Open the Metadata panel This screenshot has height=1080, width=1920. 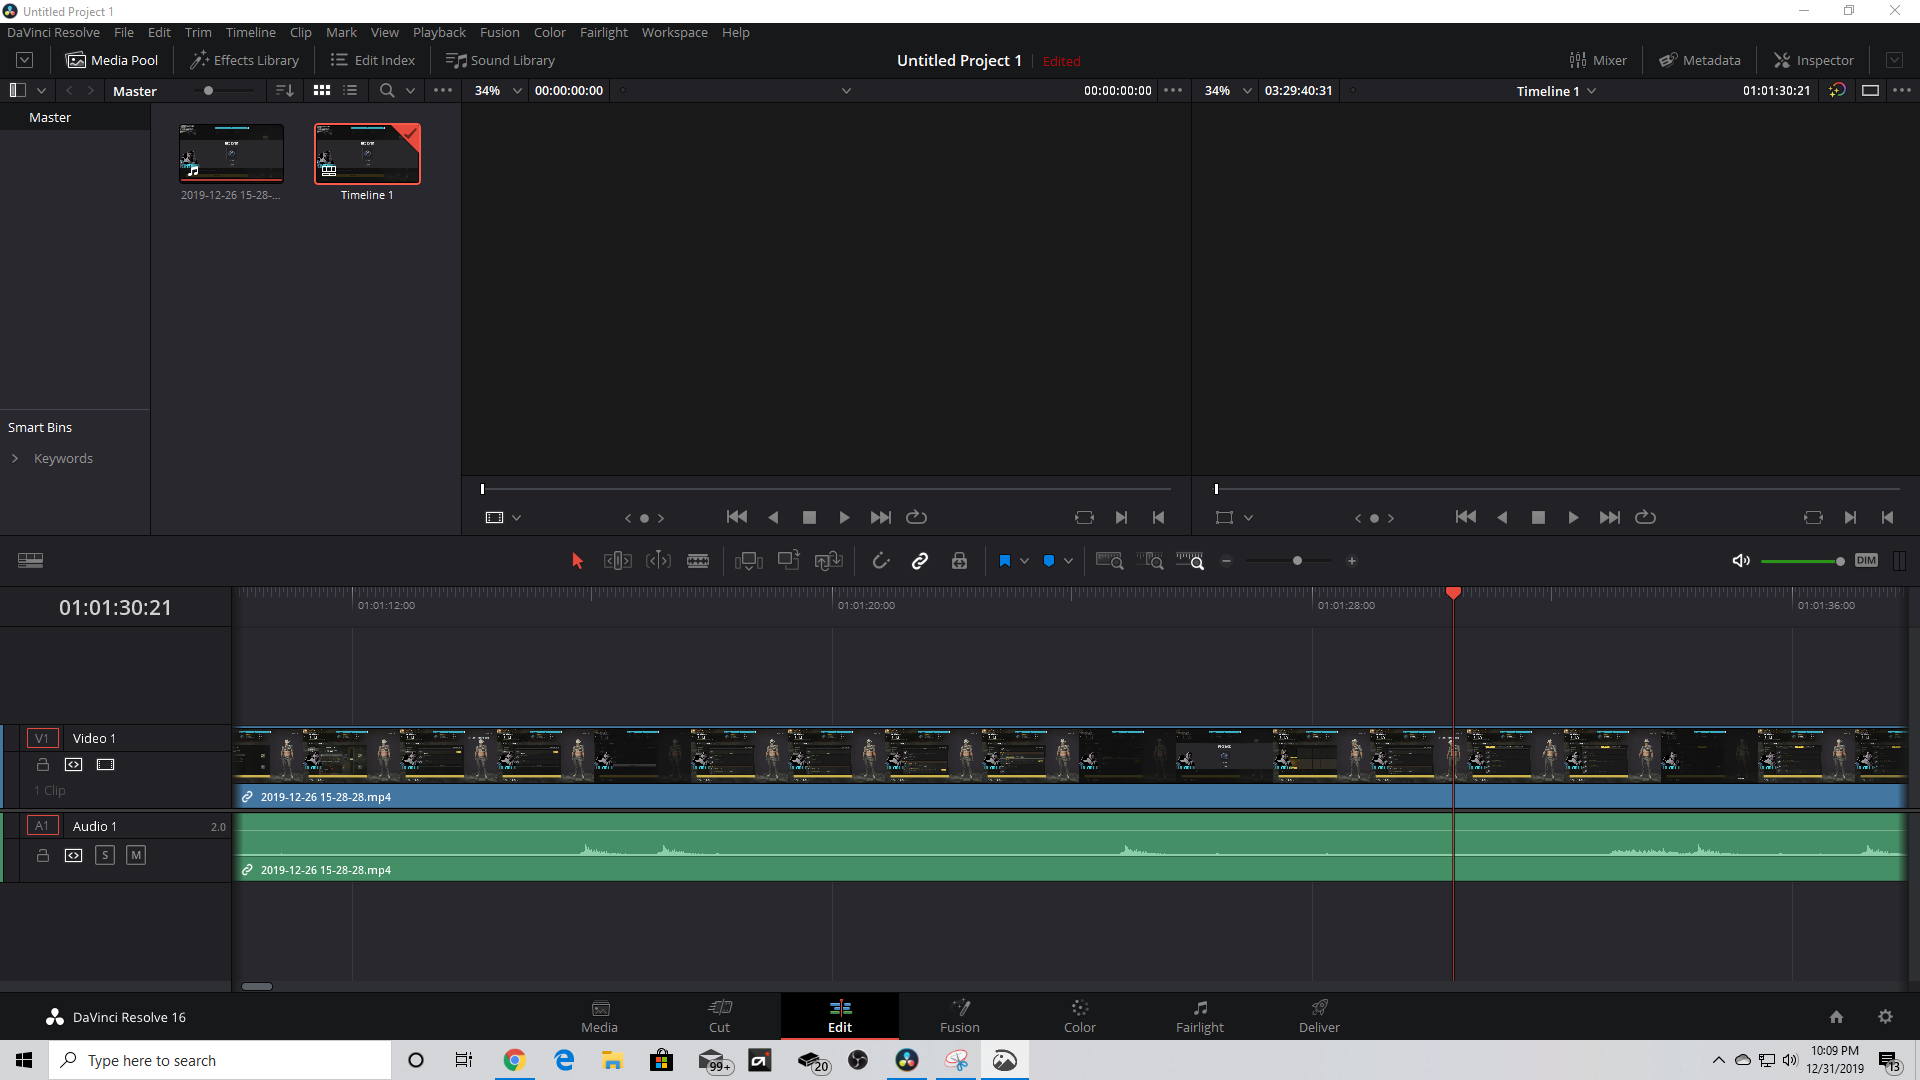1700,60
